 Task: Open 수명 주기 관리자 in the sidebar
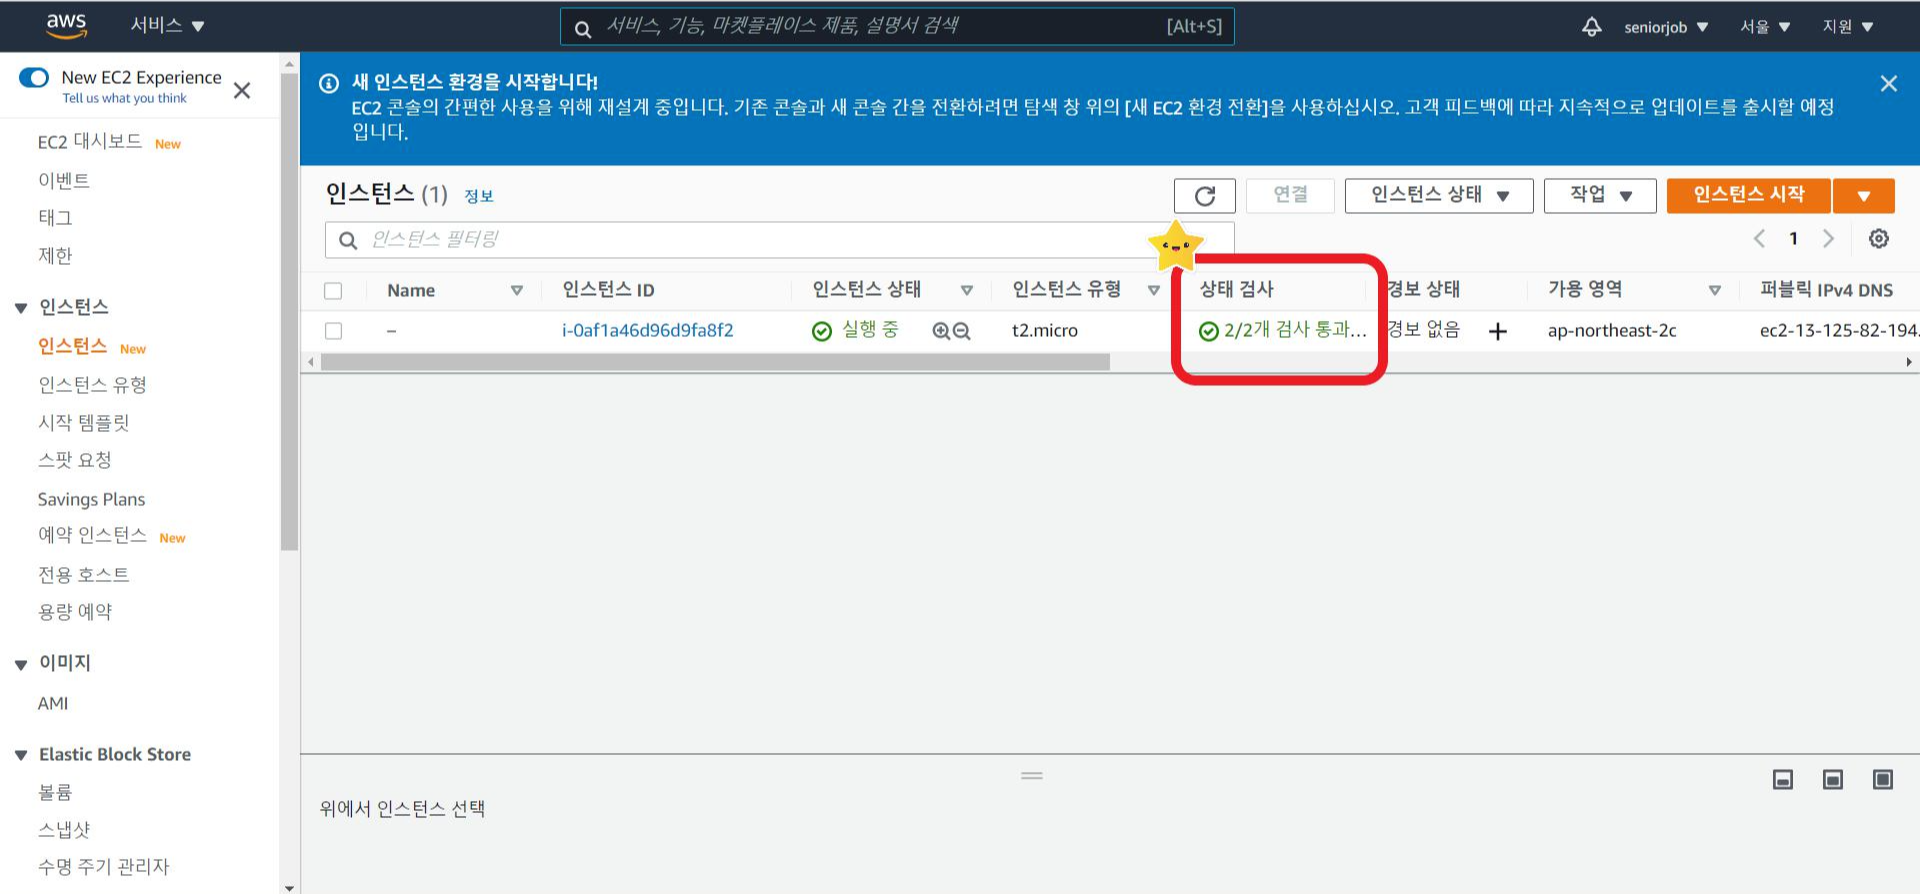pos(104,866)
